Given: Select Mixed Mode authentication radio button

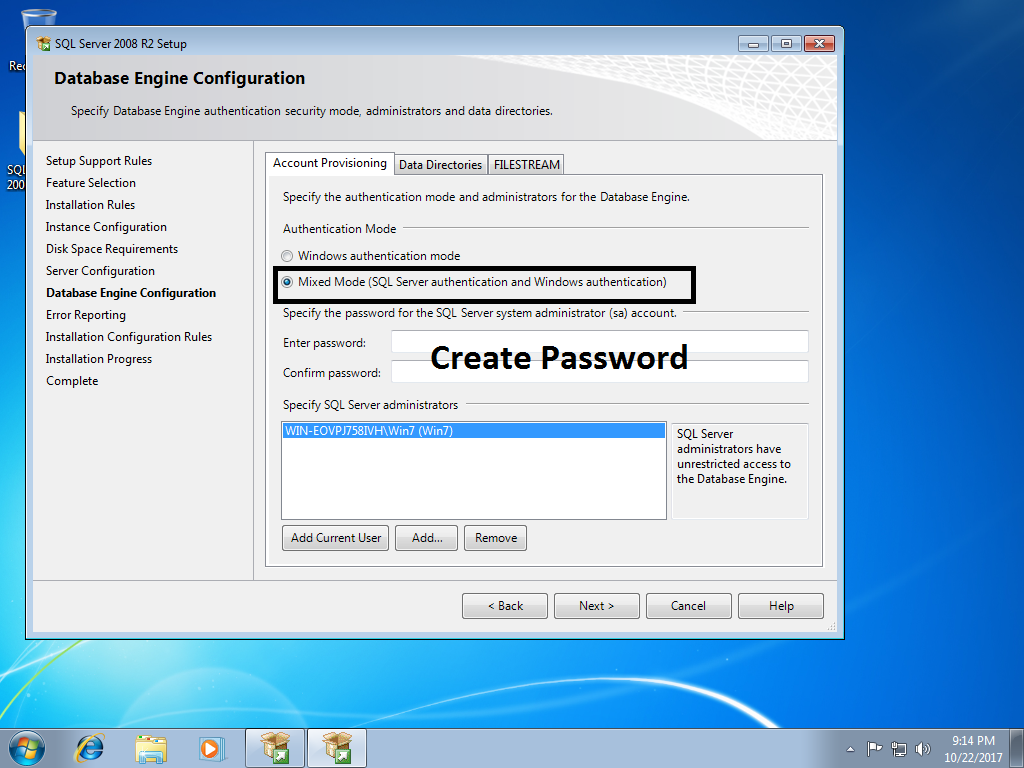Looking at the screenshot, I should point(287,282).
